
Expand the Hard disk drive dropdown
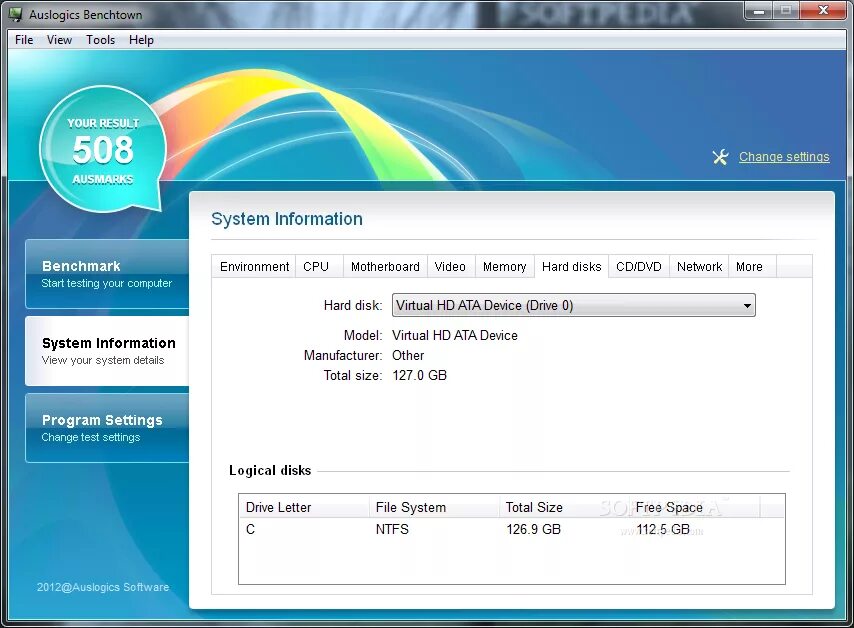[x=574, y=306]
